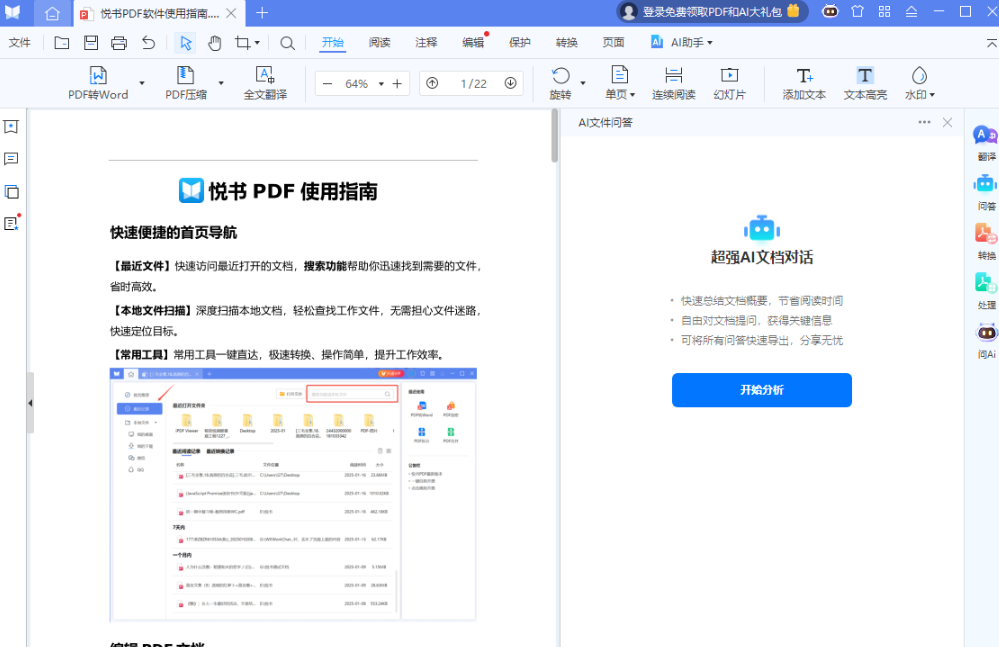Image resolution: width=999 pixels, height=647 pixels.
Task: Switch to the 开始 tab
Action: [x=333, y=43]
